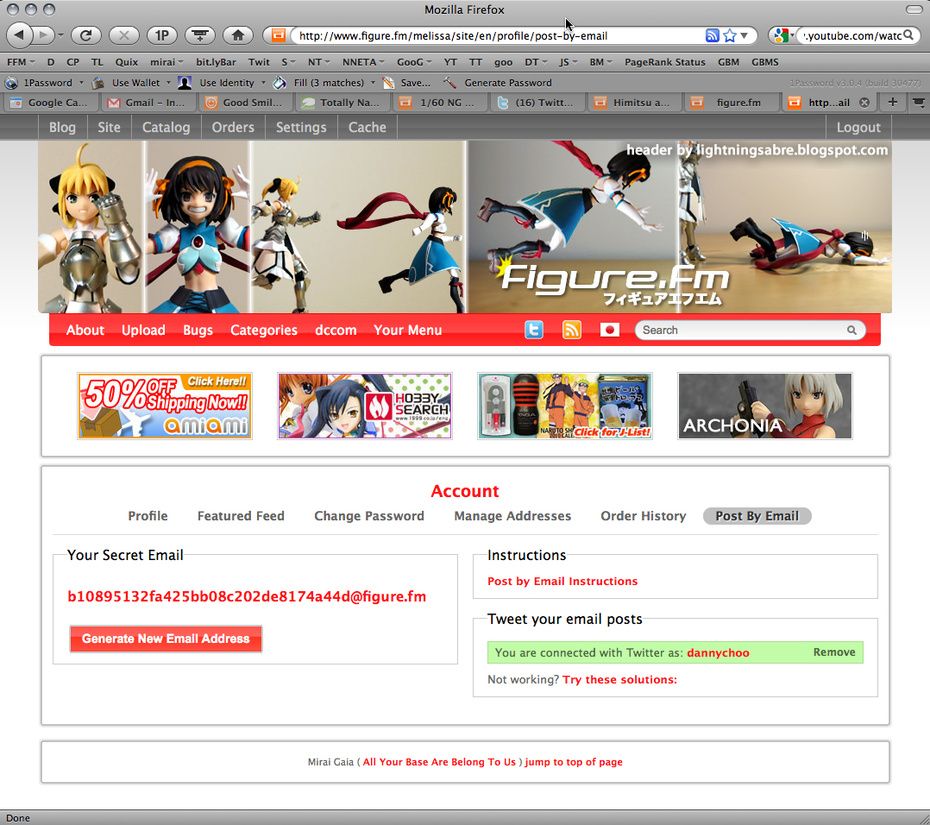Open the list all tabs button
The image size is (930, 825).
(x=918, y=102)
